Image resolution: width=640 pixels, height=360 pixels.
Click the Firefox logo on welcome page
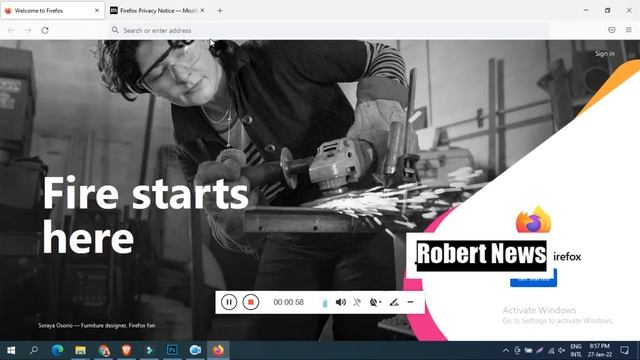pos(533,220)
